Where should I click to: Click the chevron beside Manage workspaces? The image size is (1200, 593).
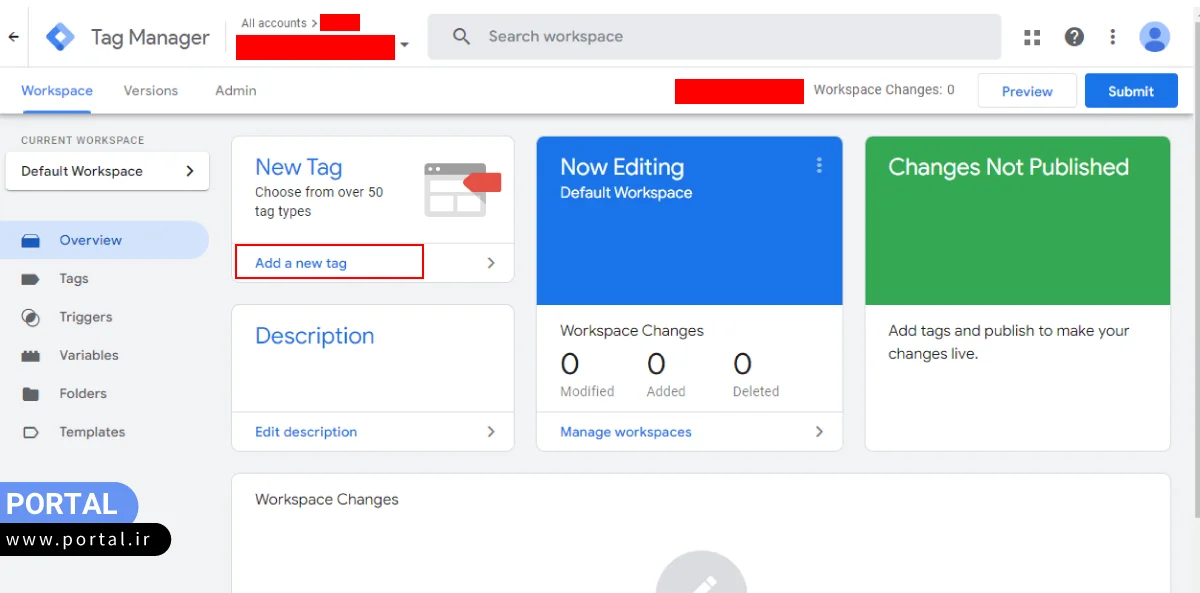pos(819,432)
